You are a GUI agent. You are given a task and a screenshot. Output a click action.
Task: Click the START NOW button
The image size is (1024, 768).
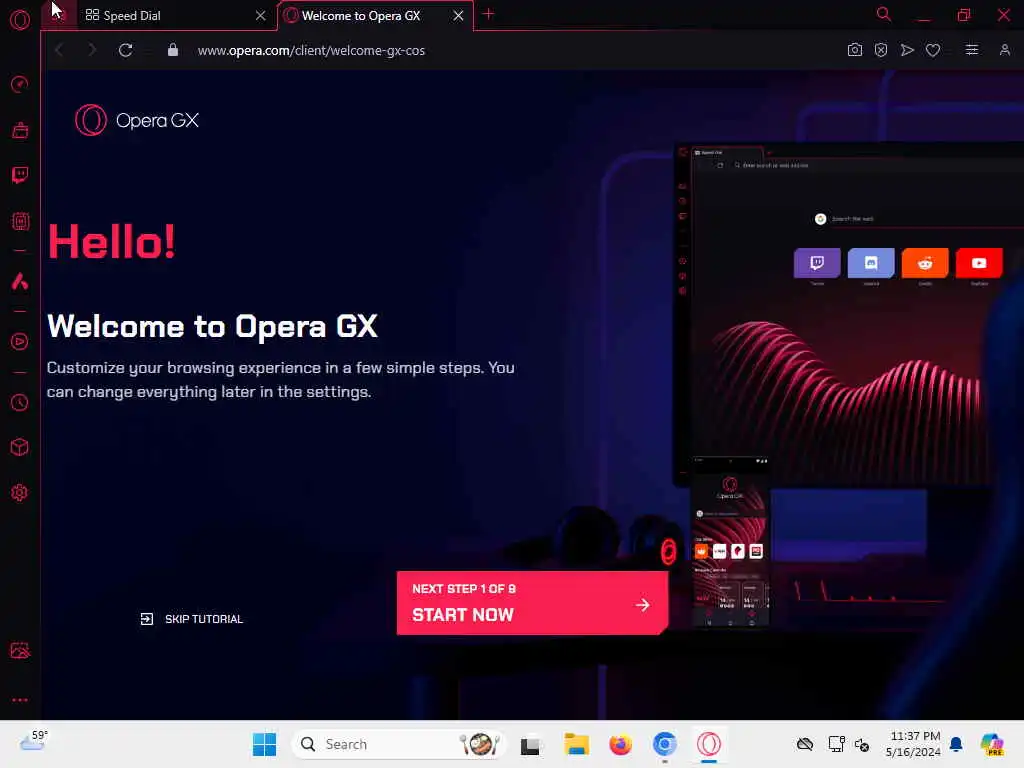tap(532, 603)
